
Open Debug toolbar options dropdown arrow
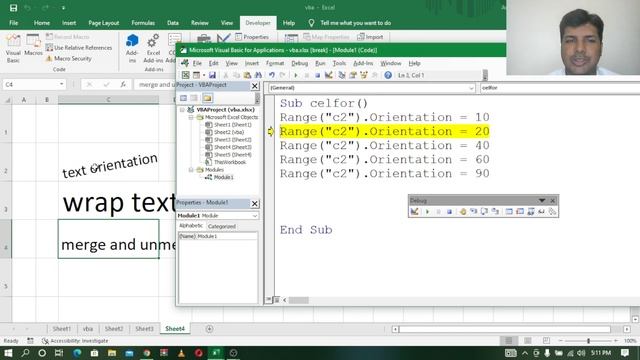[542, 200]
